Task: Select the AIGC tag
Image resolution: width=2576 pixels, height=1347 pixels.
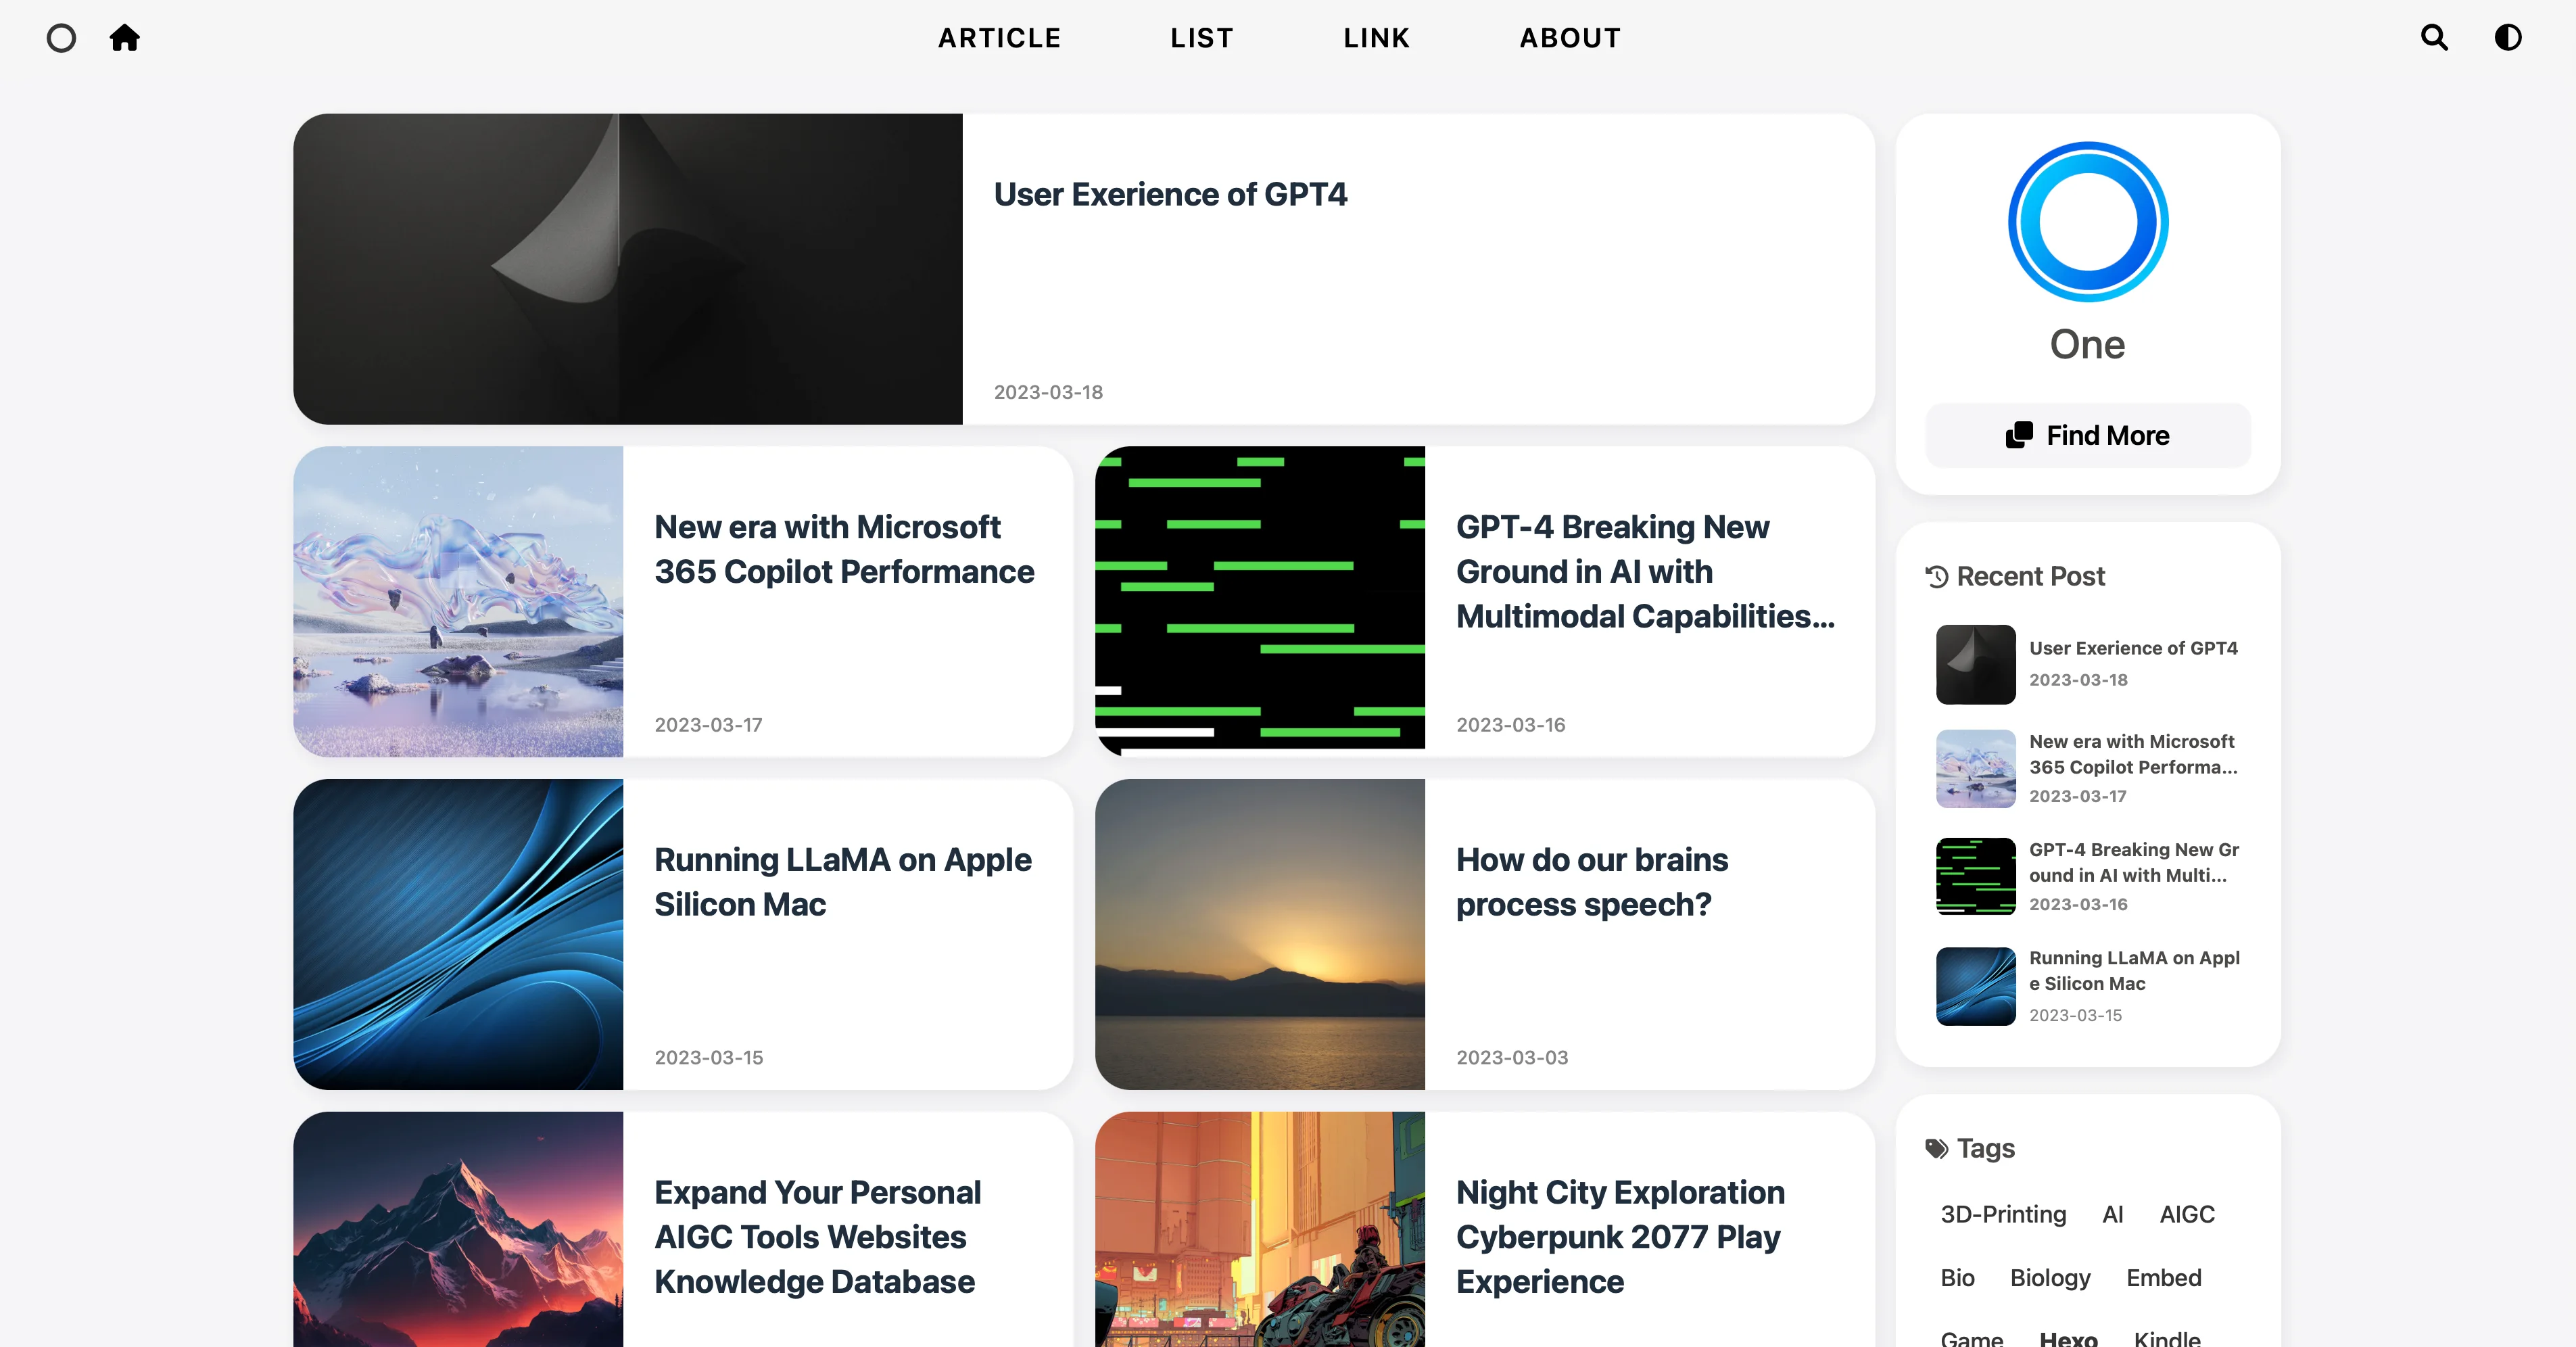Action: (x=2186, y=1214)
